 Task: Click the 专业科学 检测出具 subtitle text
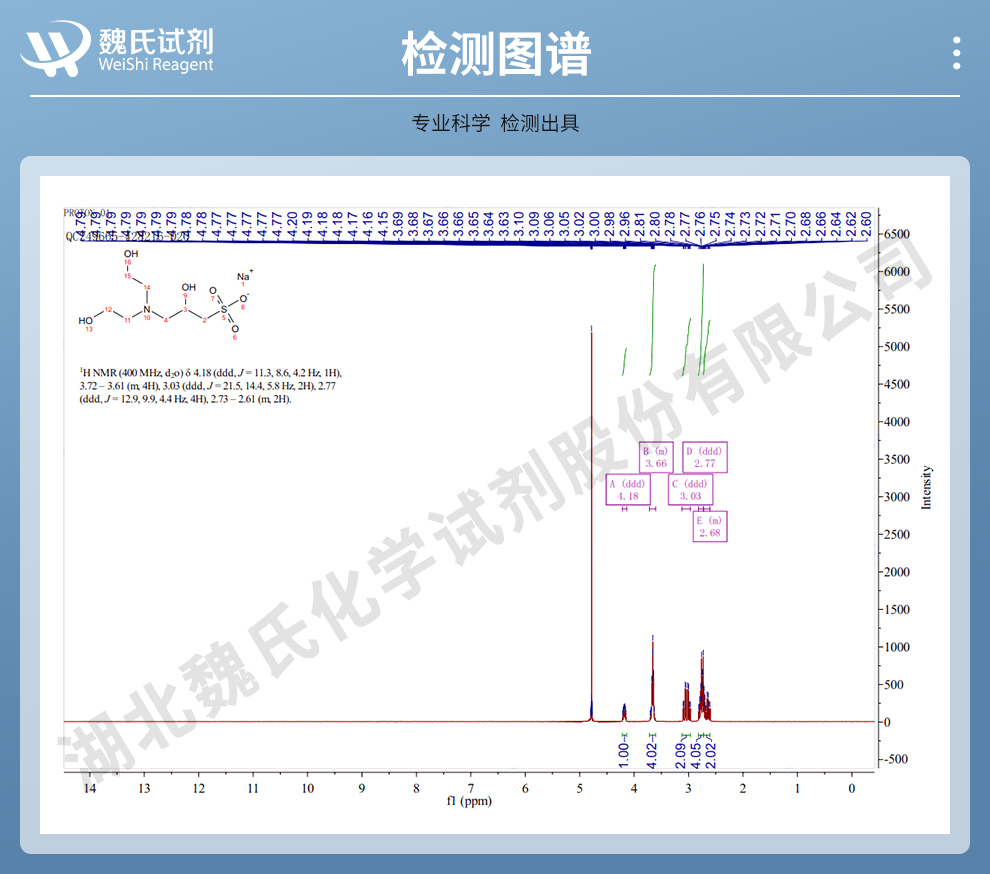[x=495, y=123]
